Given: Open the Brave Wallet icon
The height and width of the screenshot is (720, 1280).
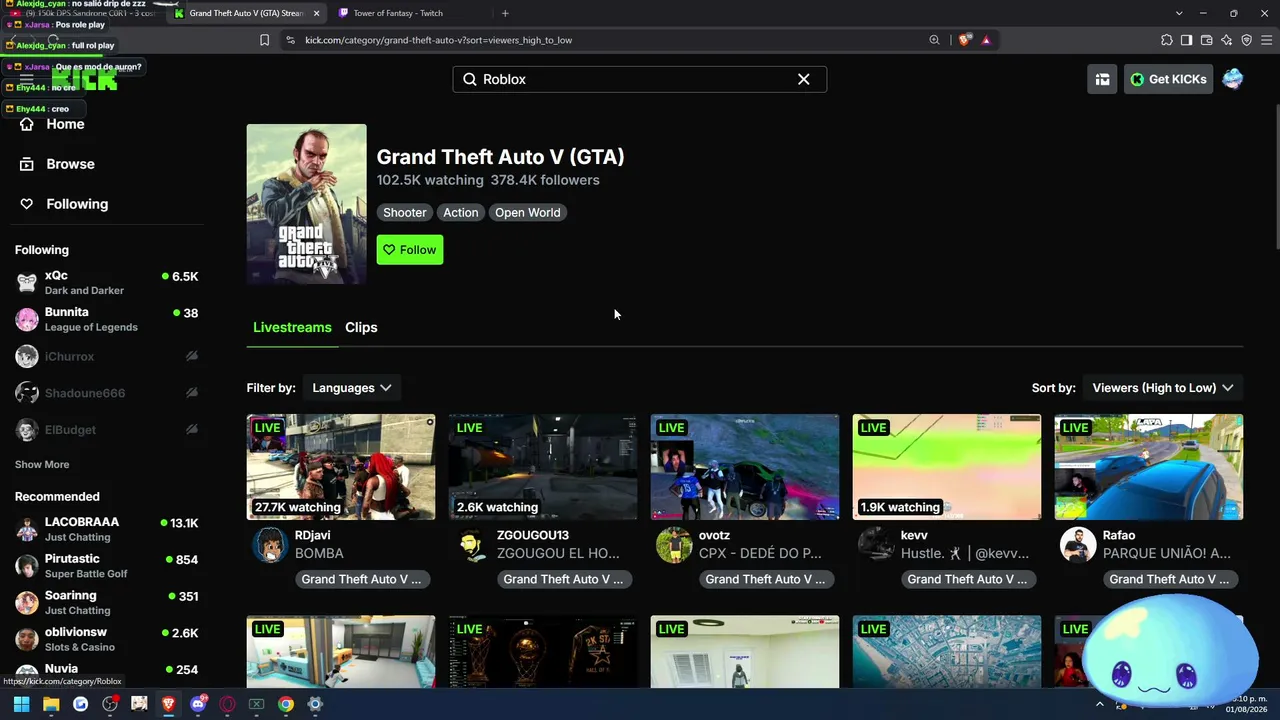Looking at the screenshot, I should (1206, 40).
